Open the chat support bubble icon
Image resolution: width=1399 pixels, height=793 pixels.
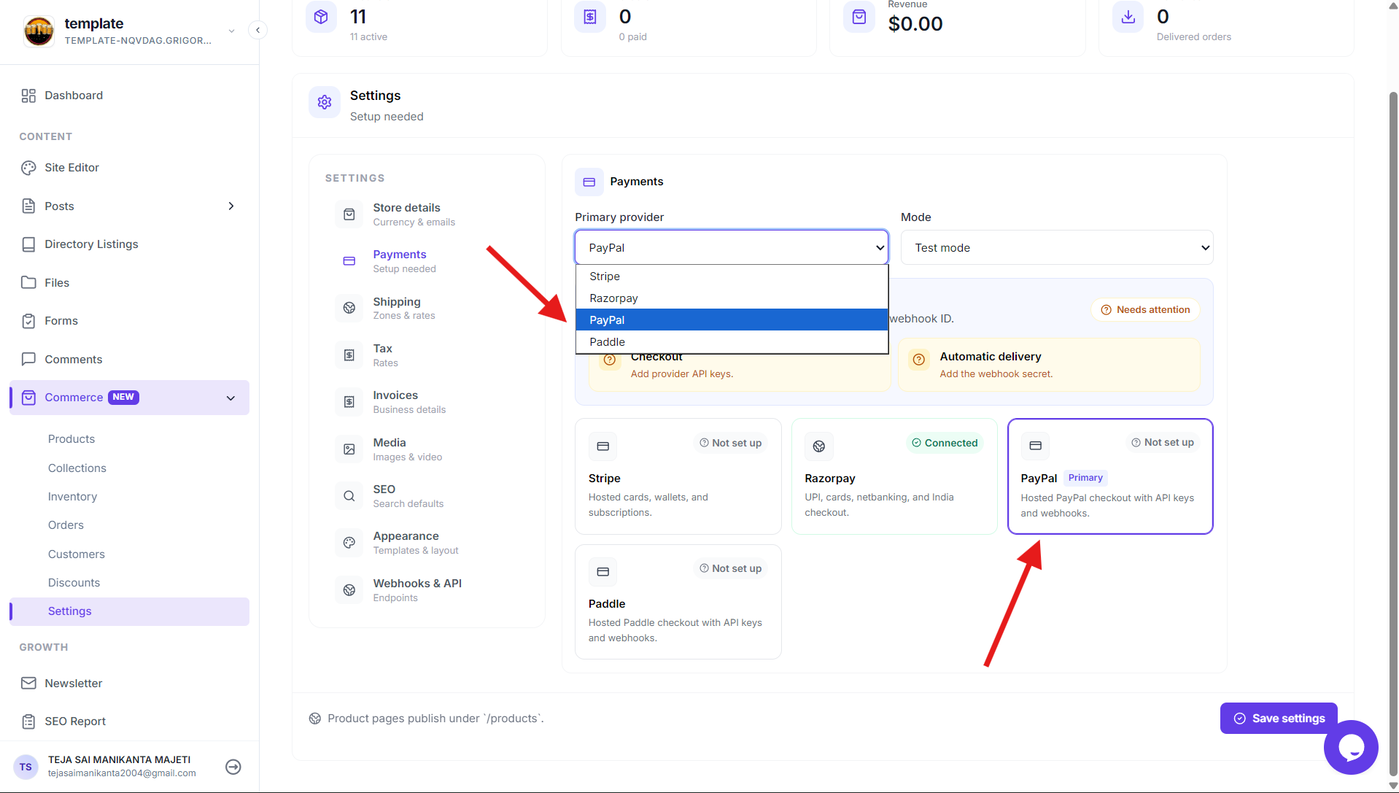click(x=1351, y=747)
